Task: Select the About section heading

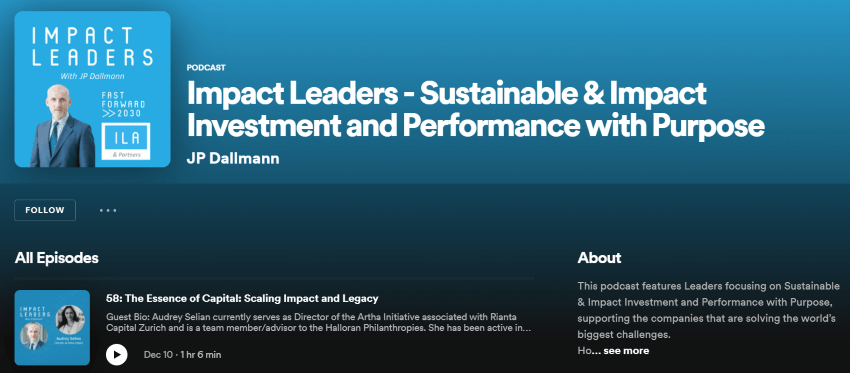Action: coord(600,258)
